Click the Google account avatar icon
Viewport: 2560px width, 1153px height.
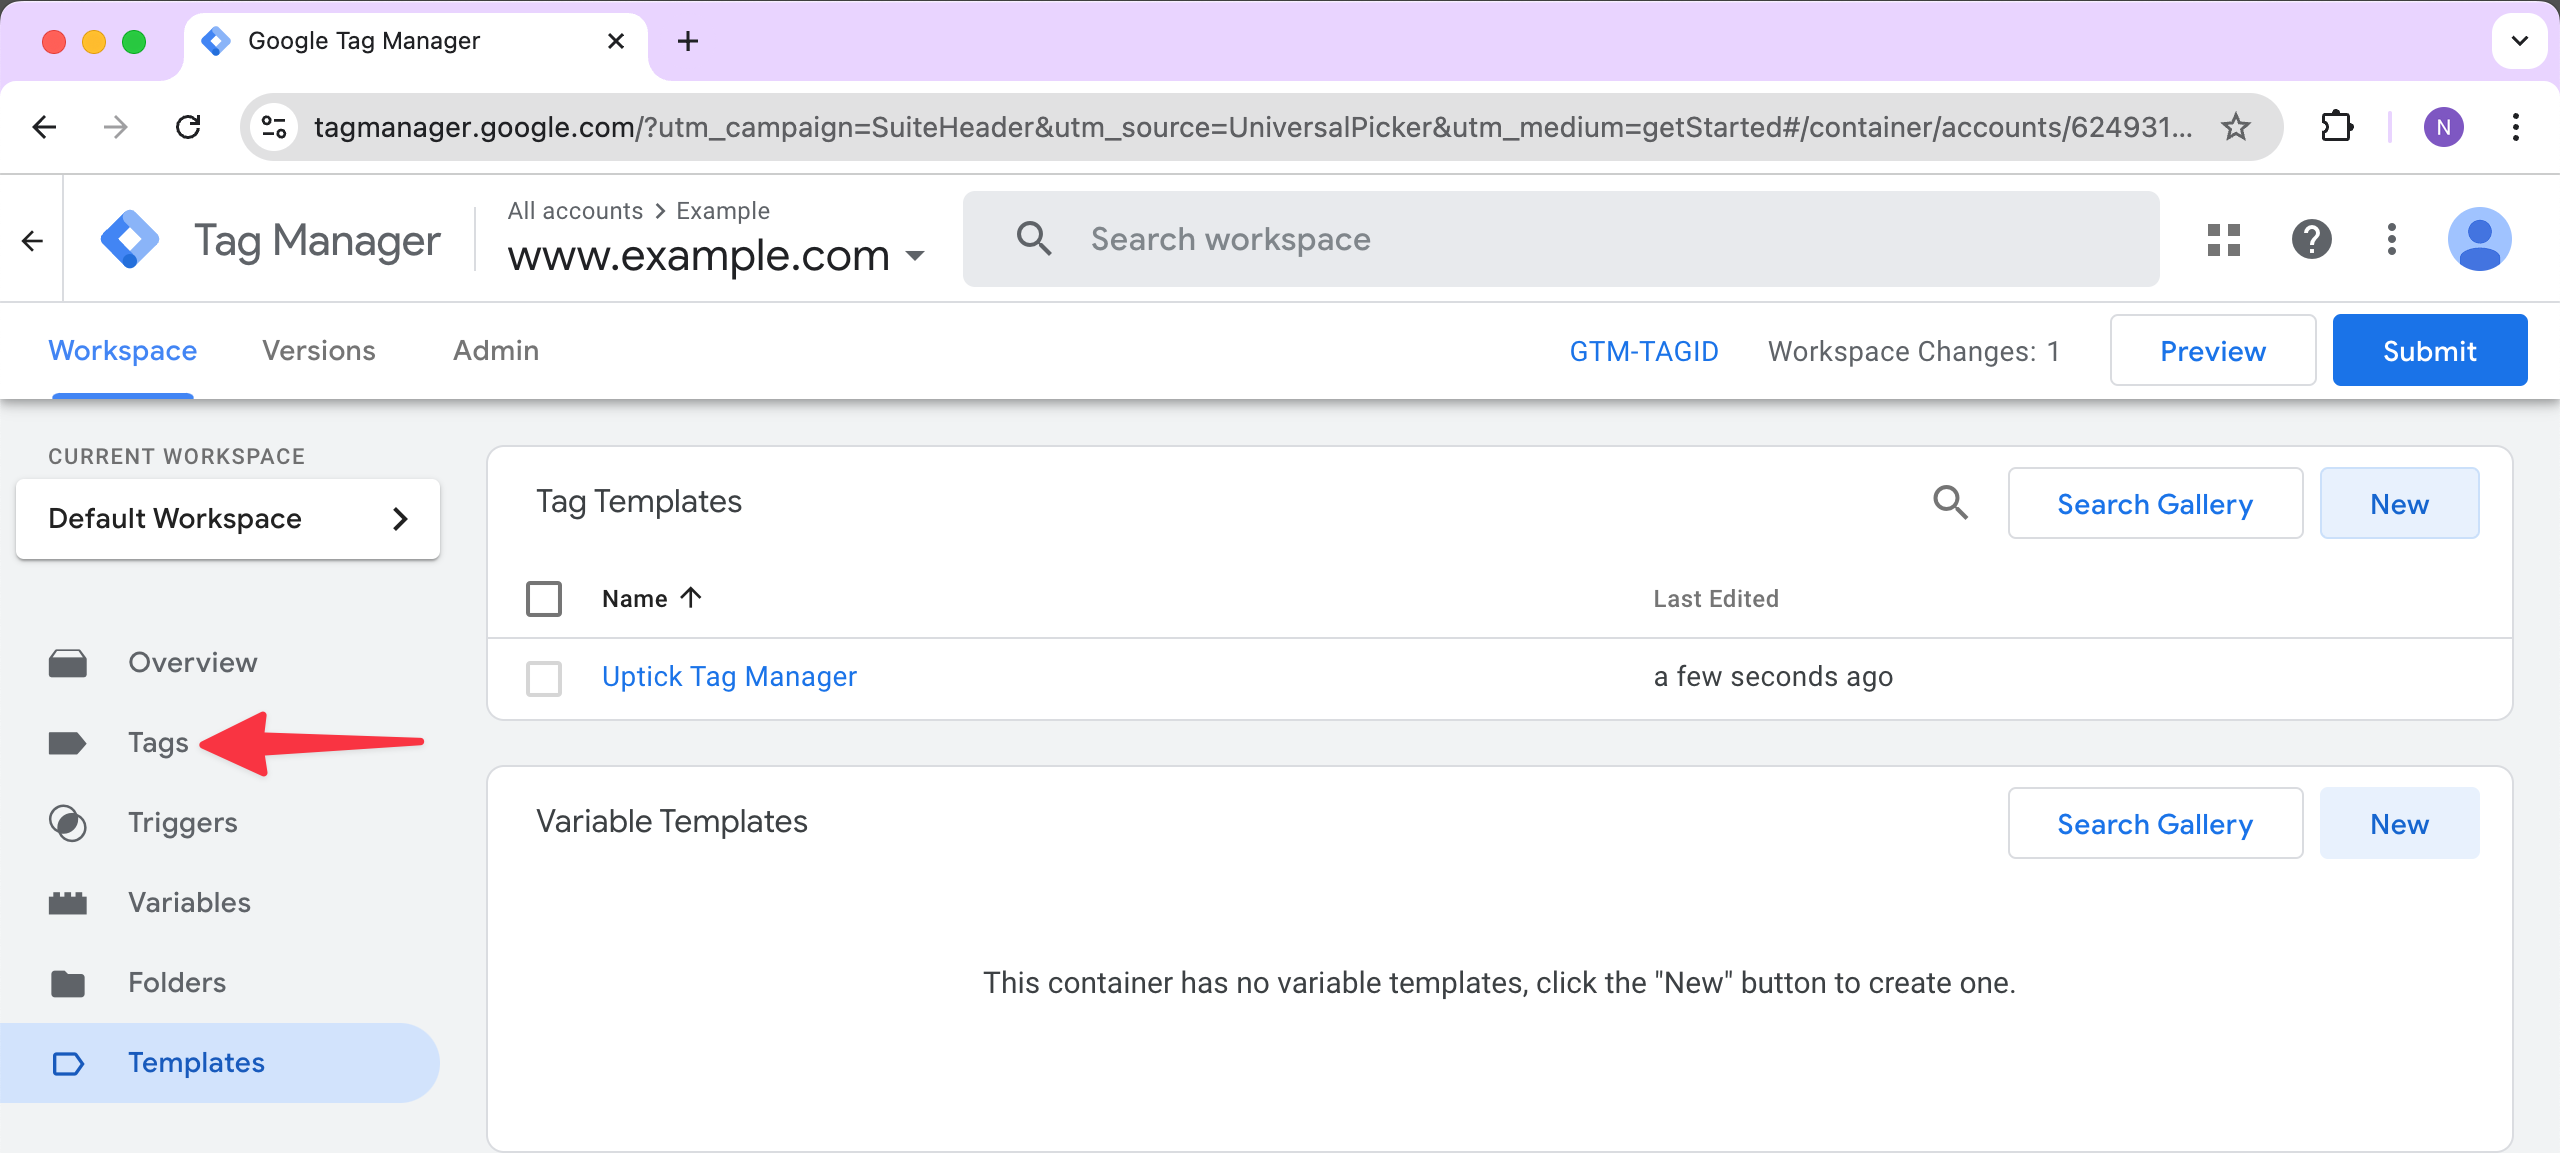pyautogui.click(x=2478, y=240)
